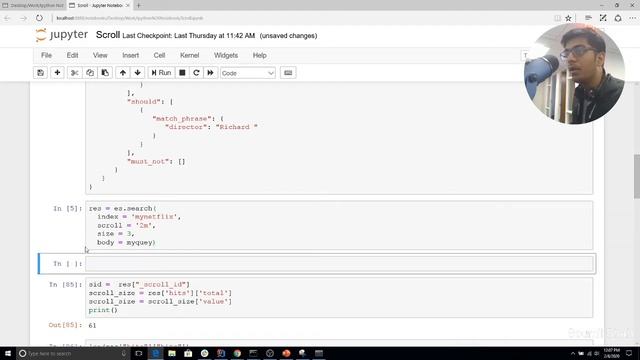Restart the kernel with the circular arrow icon
The width and height of the screenshot is (640, 360).
tap(196, 73)
